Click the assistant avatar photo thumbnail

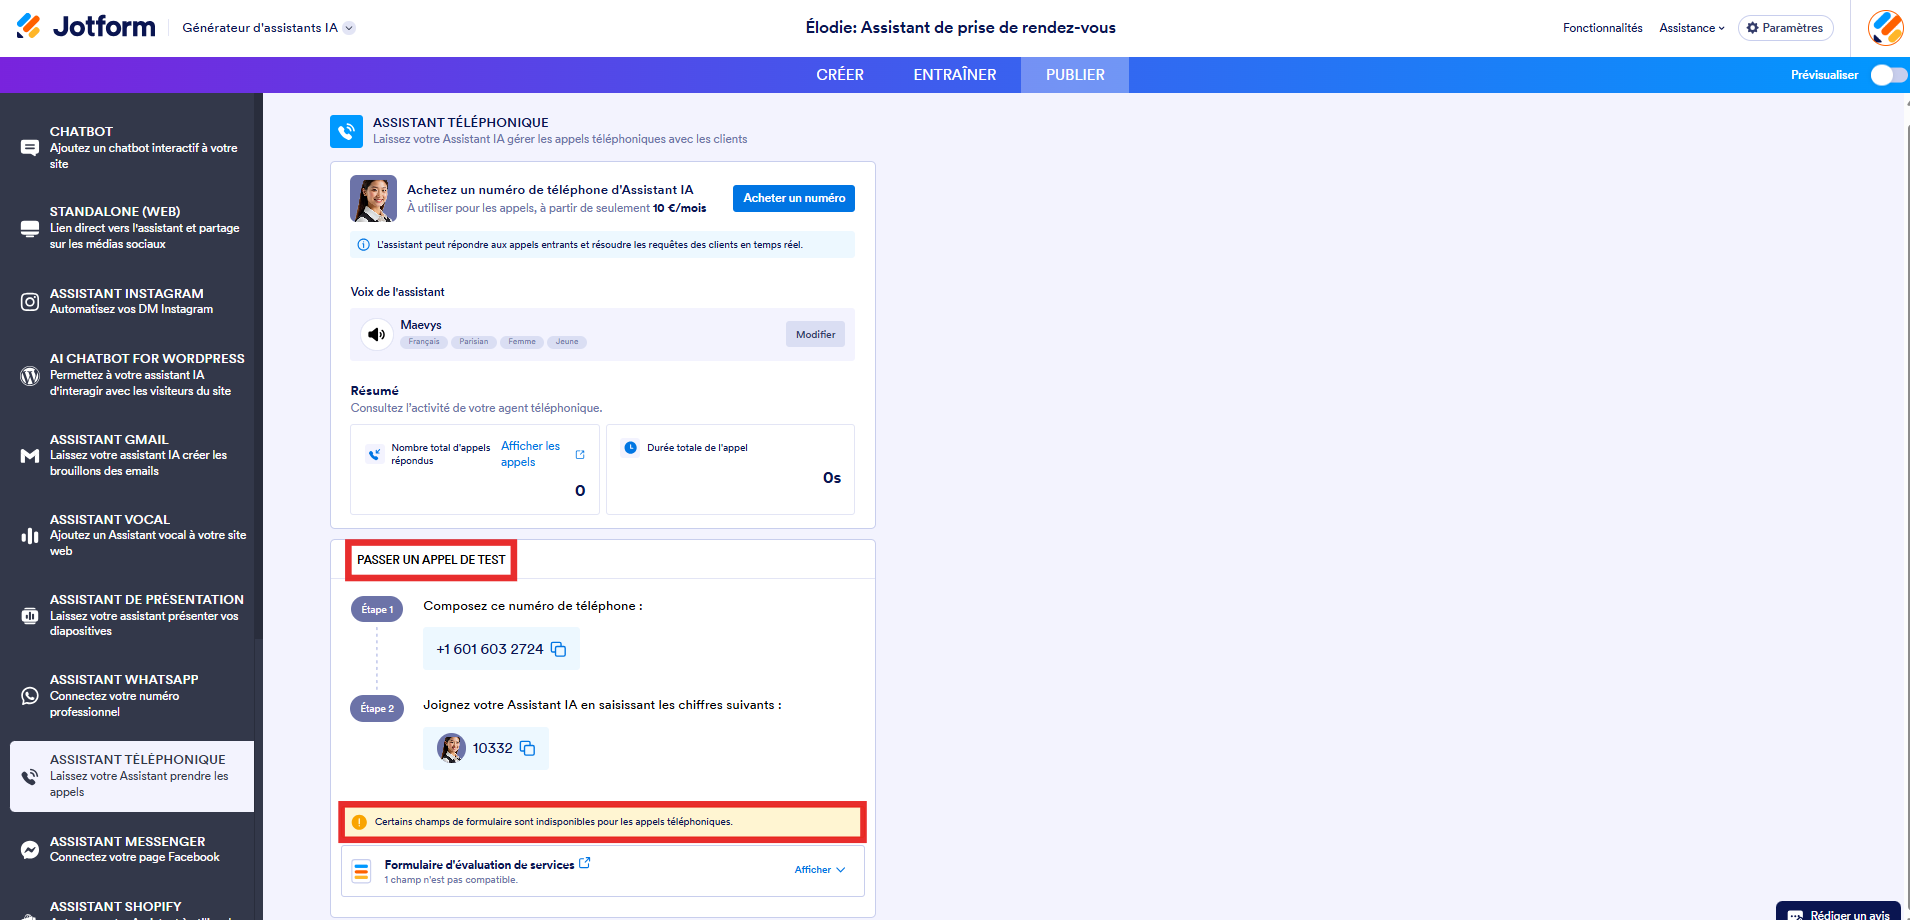coord(373,199)
